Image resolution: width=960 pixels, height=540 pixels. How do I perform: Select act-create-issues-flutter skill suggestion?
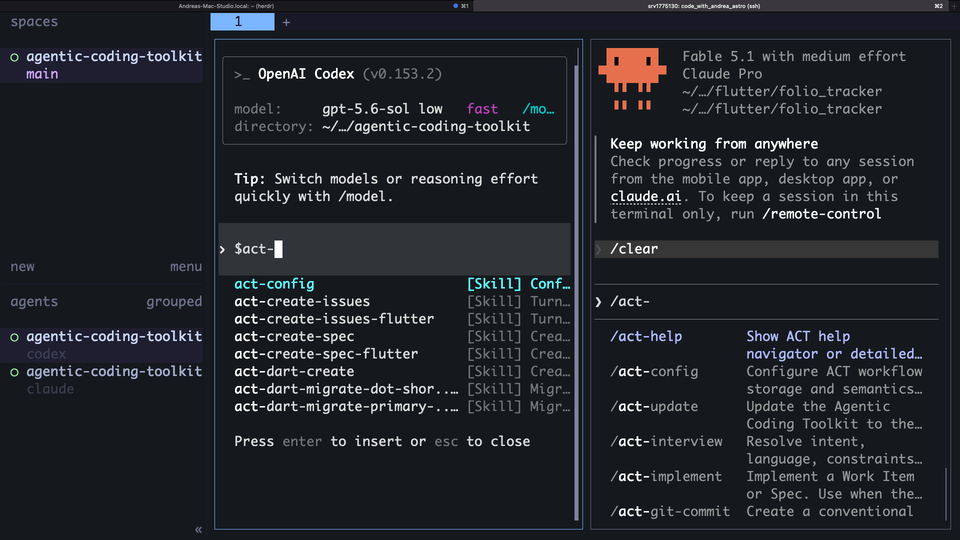pyautogui.click(x=402, y=319)
